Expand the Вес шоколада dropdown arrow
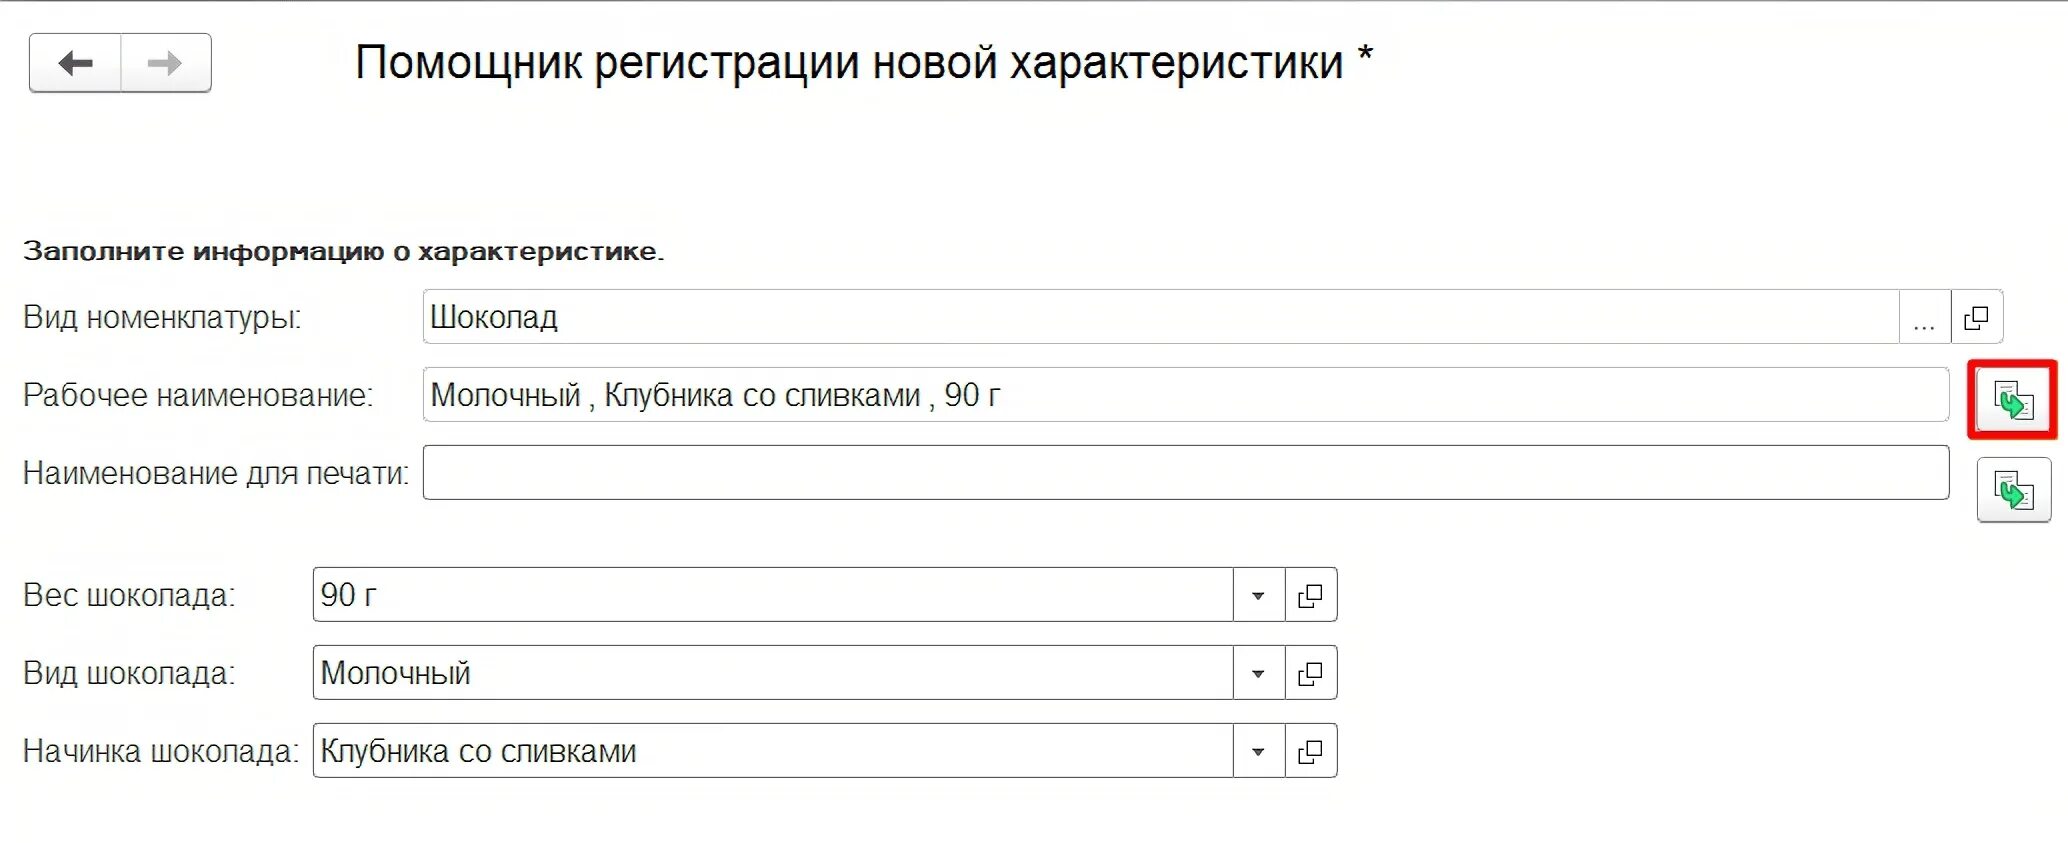Image resolution: width=2068 pixels, height=843 pixels. tap(1258, 596)
